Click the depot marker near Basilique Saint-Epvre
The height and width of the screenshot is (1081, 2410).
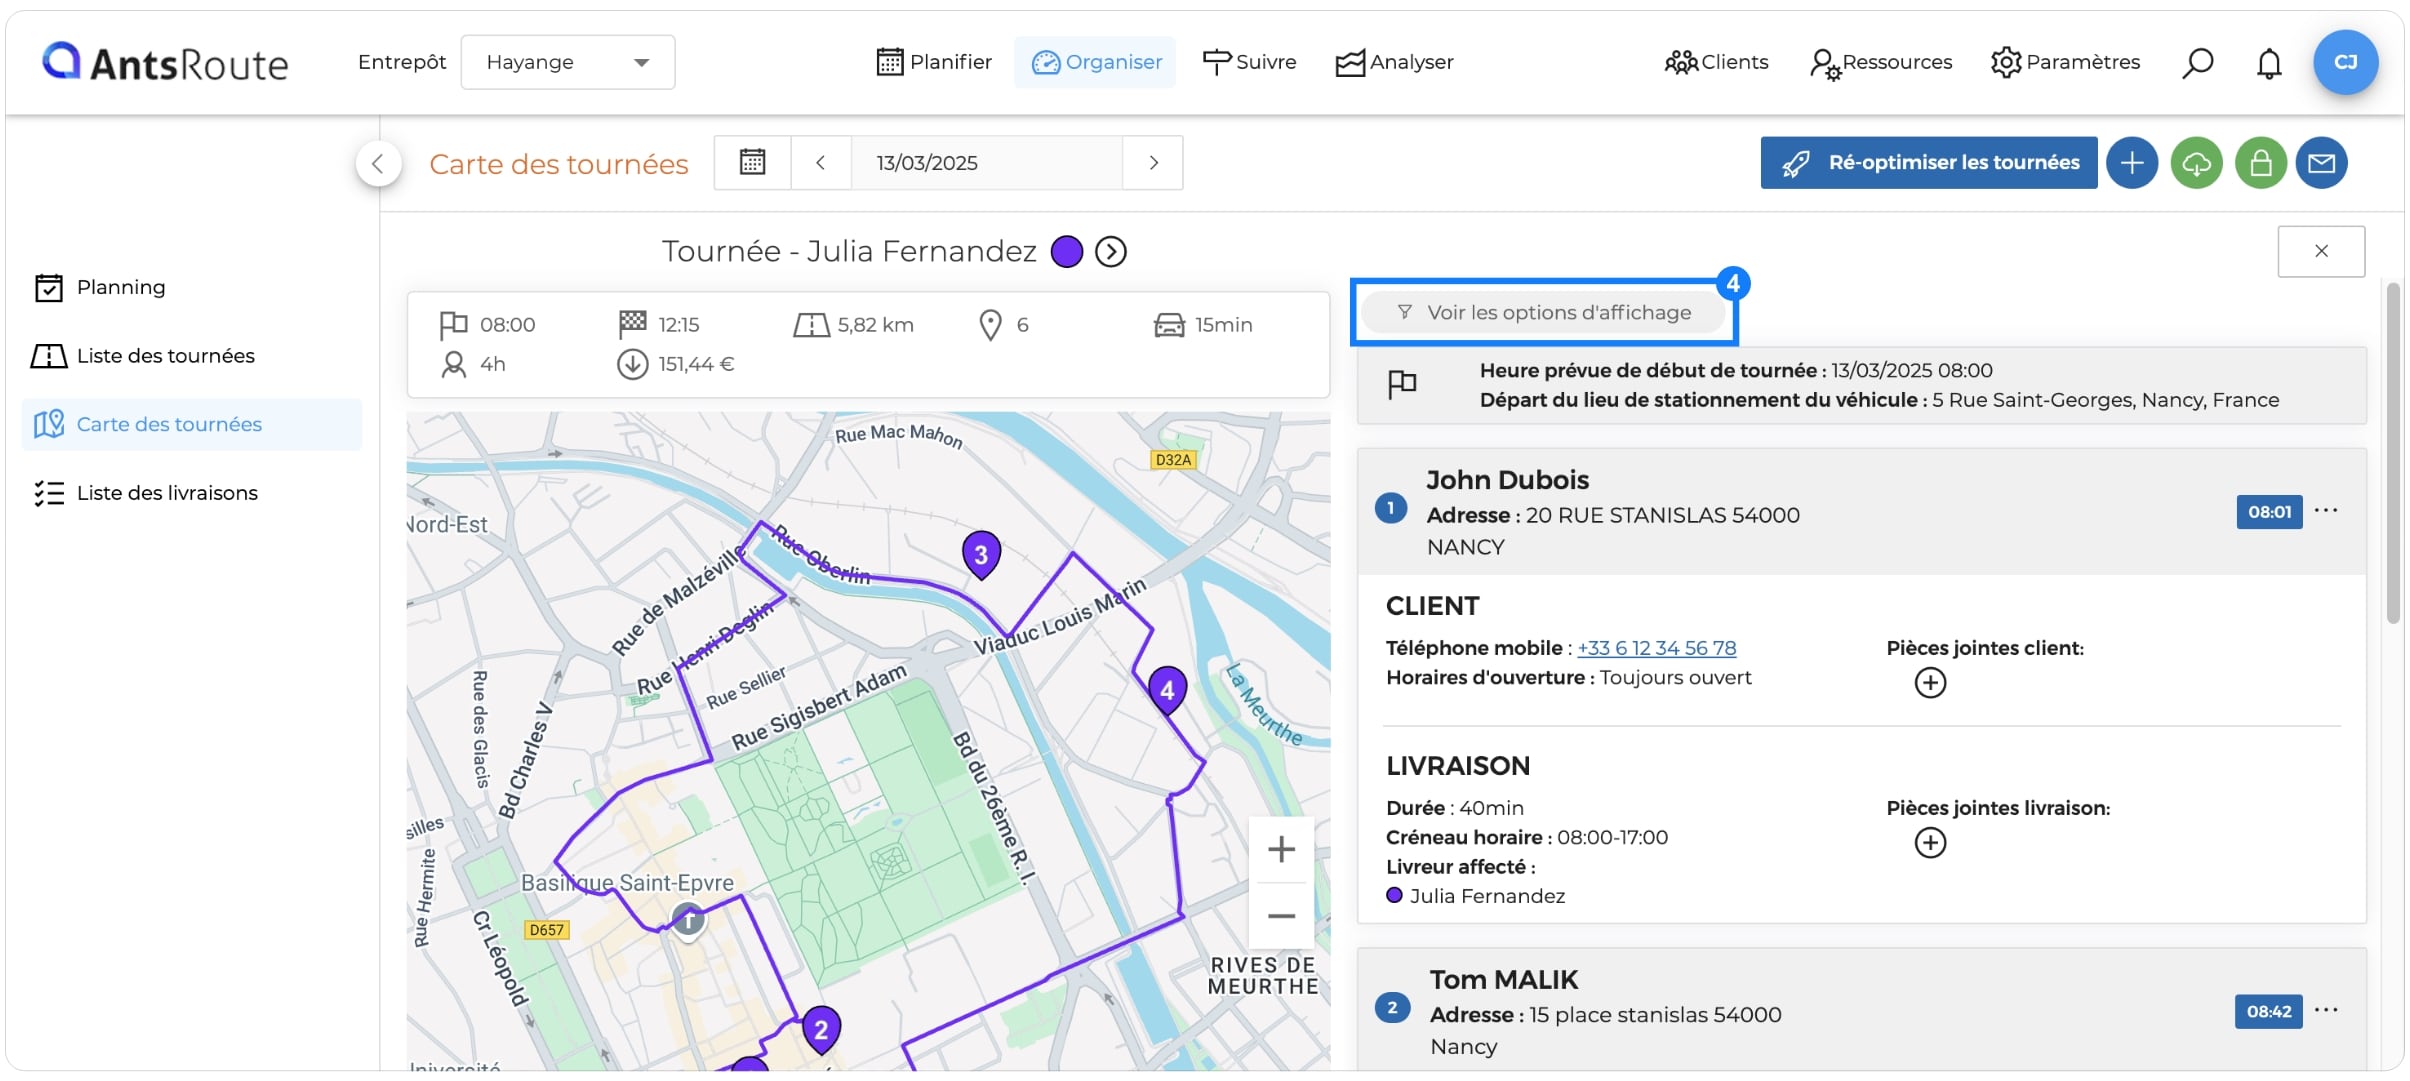point(688,919)
